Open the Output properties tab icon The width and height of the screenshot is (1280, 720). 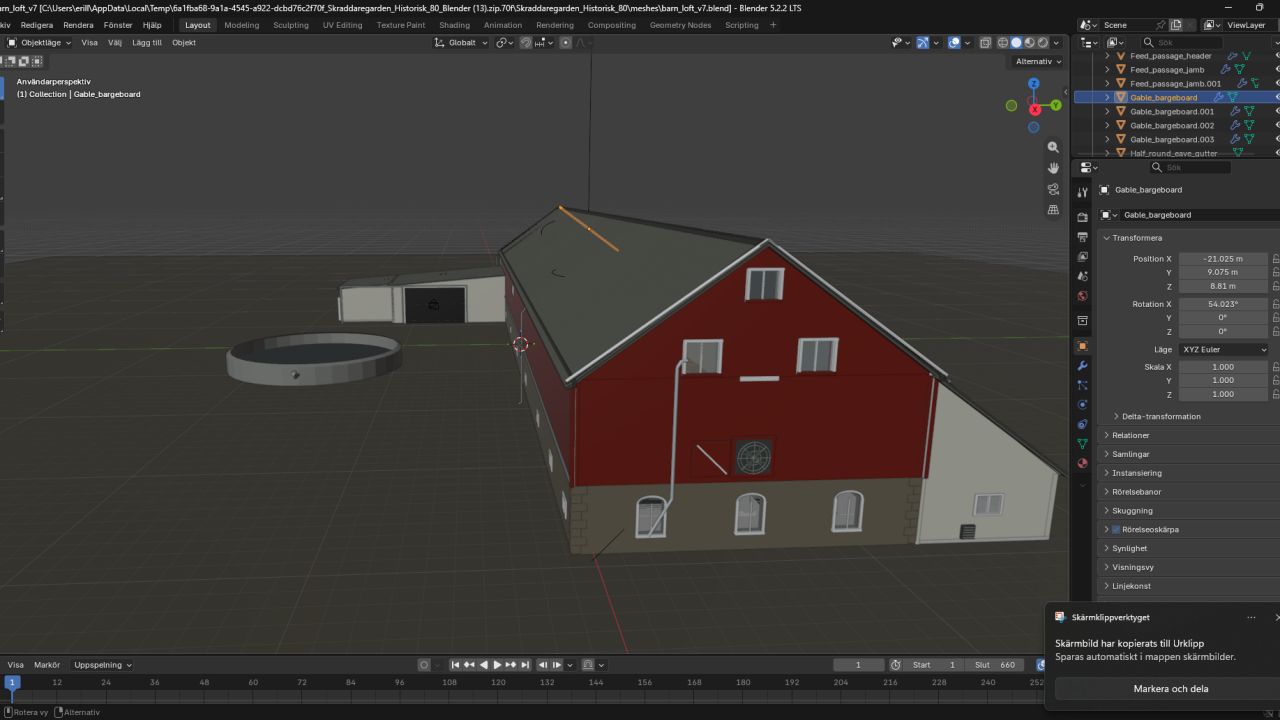1082,237
